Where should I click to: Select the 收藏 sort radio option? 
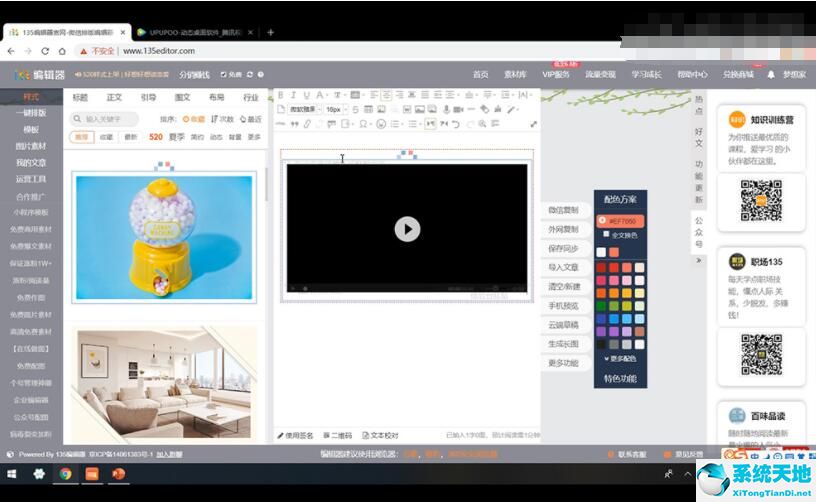pos(187,119)
